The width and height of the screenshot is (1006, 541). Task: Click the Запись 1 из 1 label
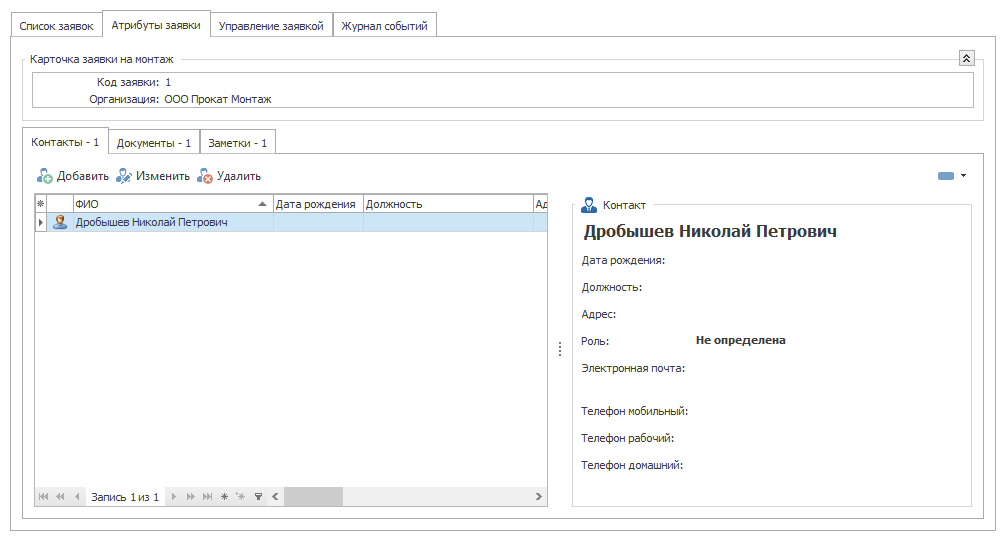coord(125,497)
